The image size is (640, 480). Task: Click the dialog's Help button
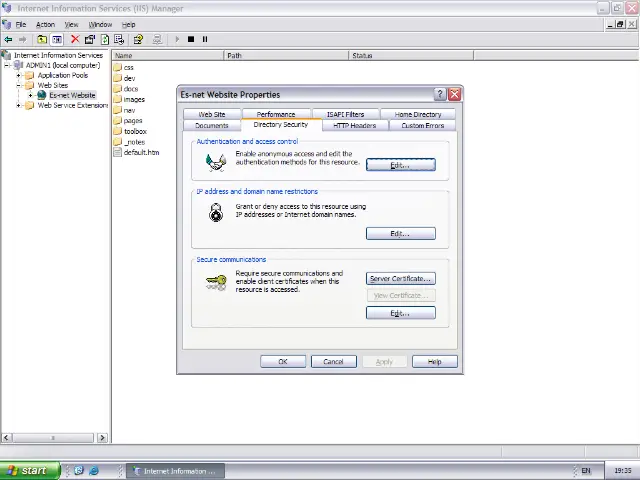(x=435, y=362)
